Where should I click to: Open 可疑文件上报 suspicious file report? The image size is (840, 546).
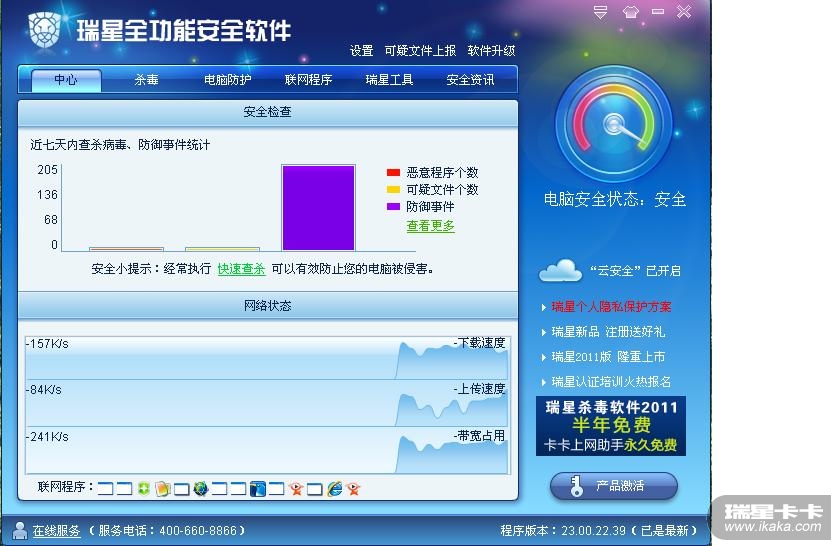click(x=420, y=51)
